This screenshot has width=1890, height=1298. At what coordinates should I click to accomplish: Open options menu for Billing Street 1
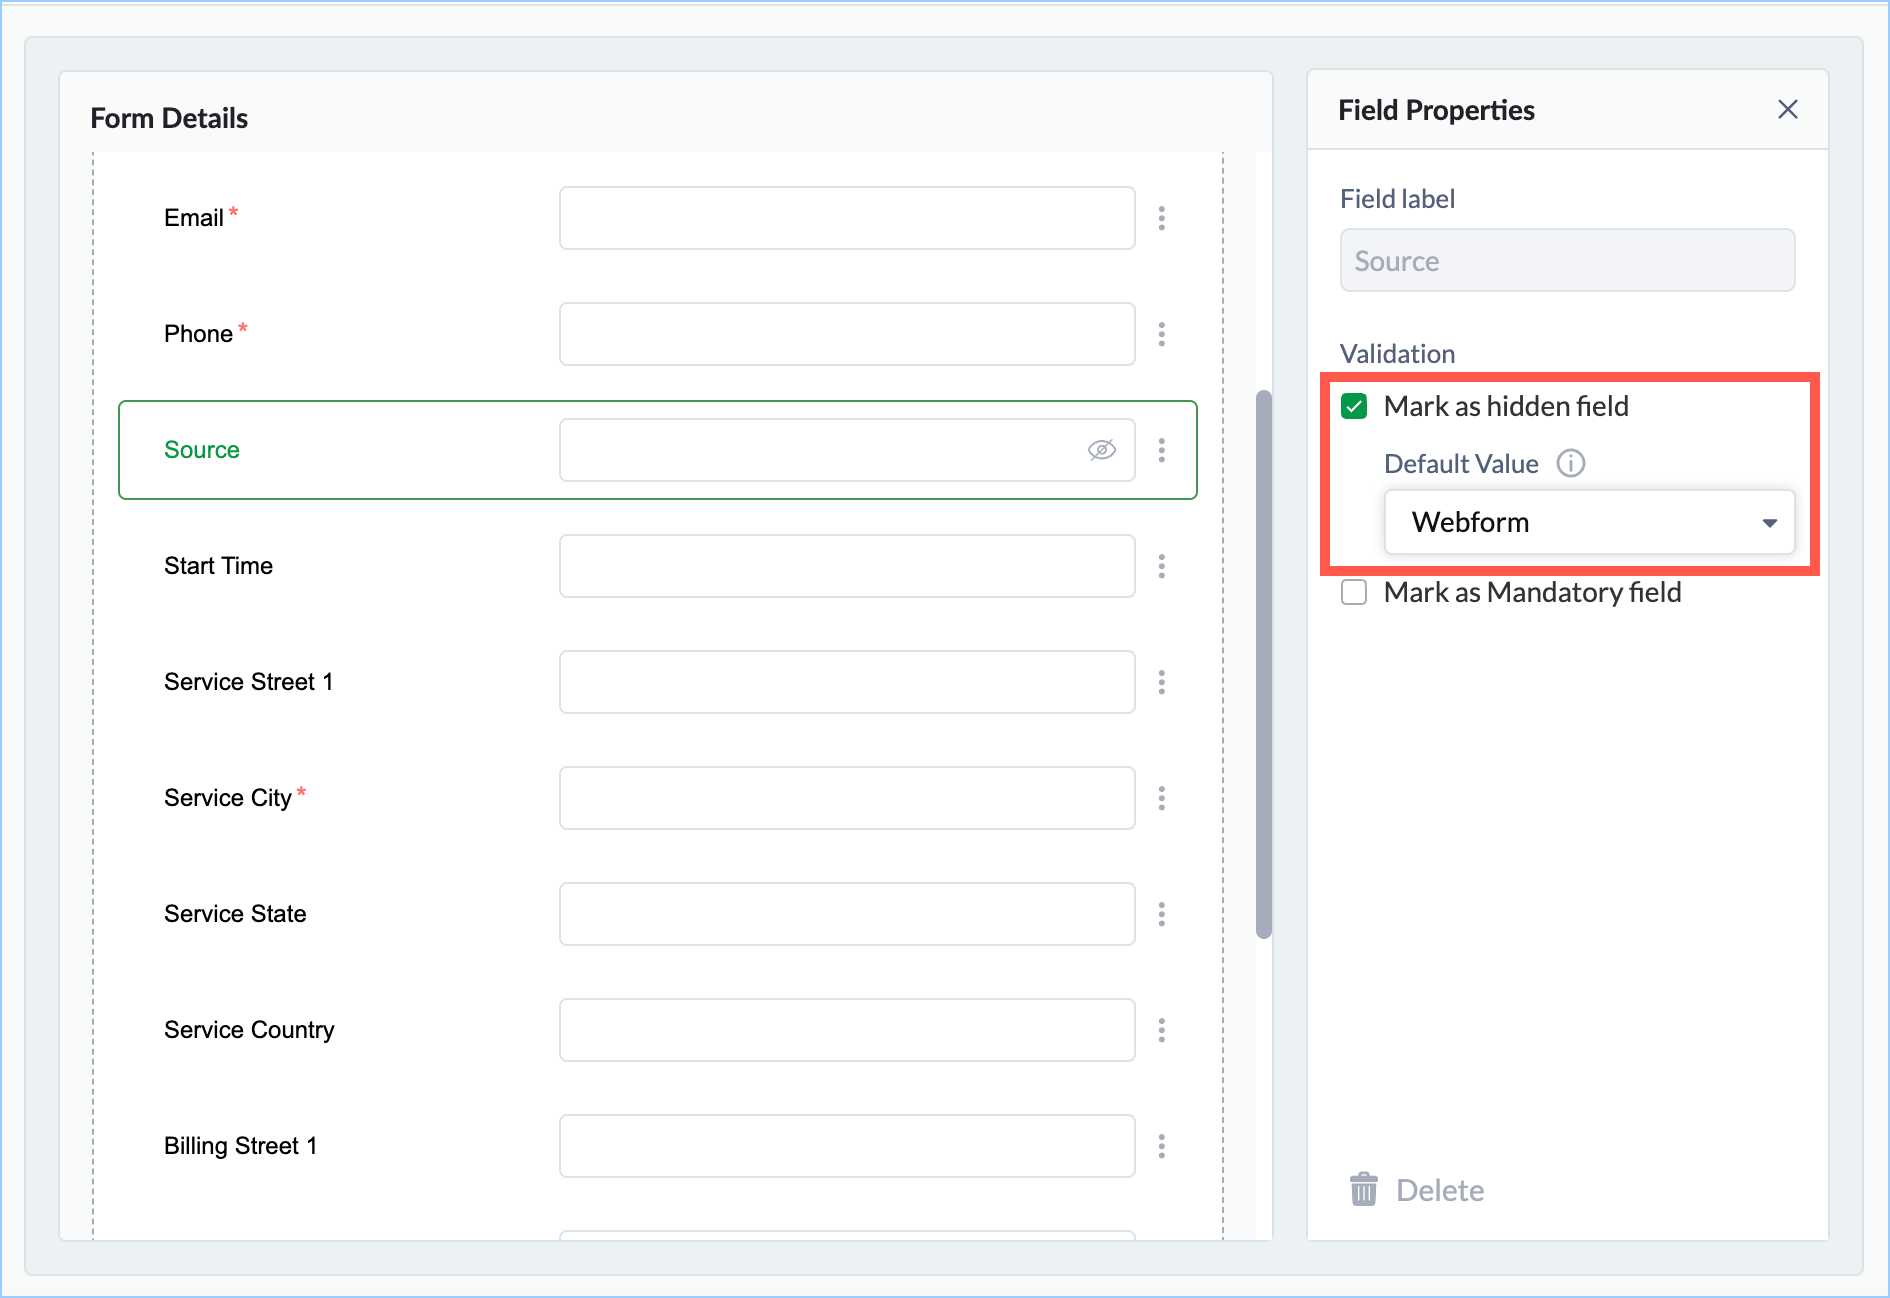pos(1161,1146)
